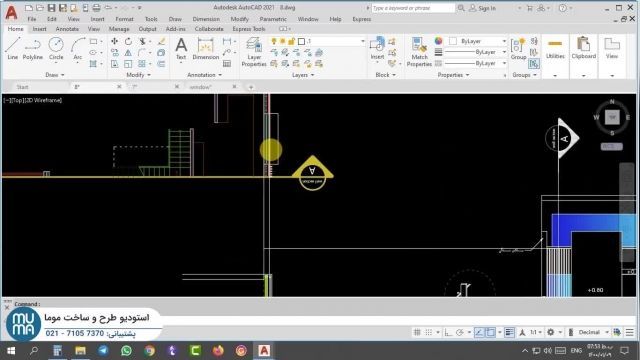The width and height of the screenshot is (640, 360).
Task: Click the Save icon in quick access toolbar
Action: coord(51,8)
